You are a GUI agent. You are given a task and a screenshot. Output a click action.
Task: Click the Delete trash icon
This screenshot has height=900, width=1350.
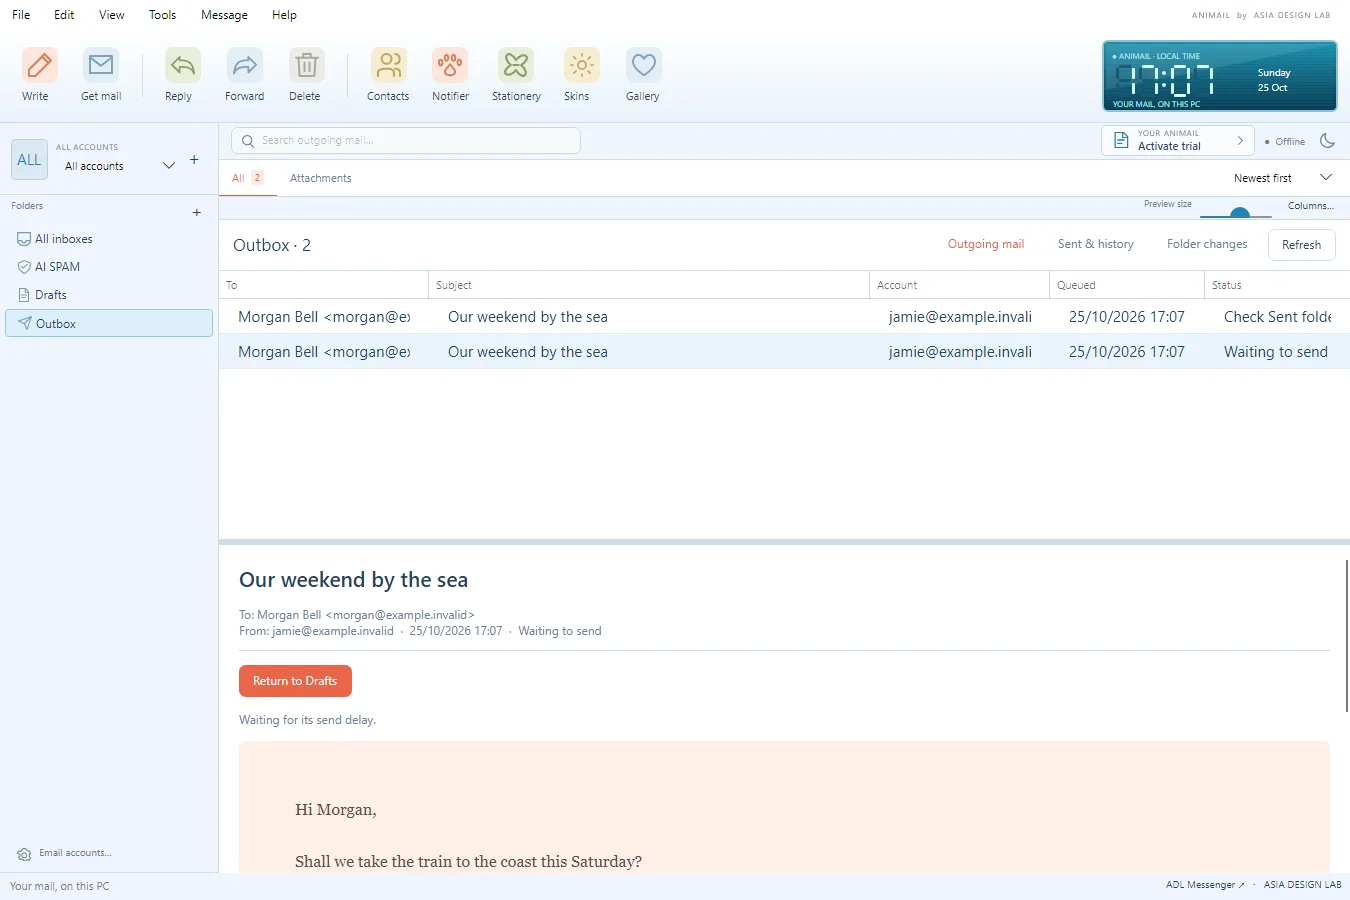pyautogui.click(x=307, y=66)
